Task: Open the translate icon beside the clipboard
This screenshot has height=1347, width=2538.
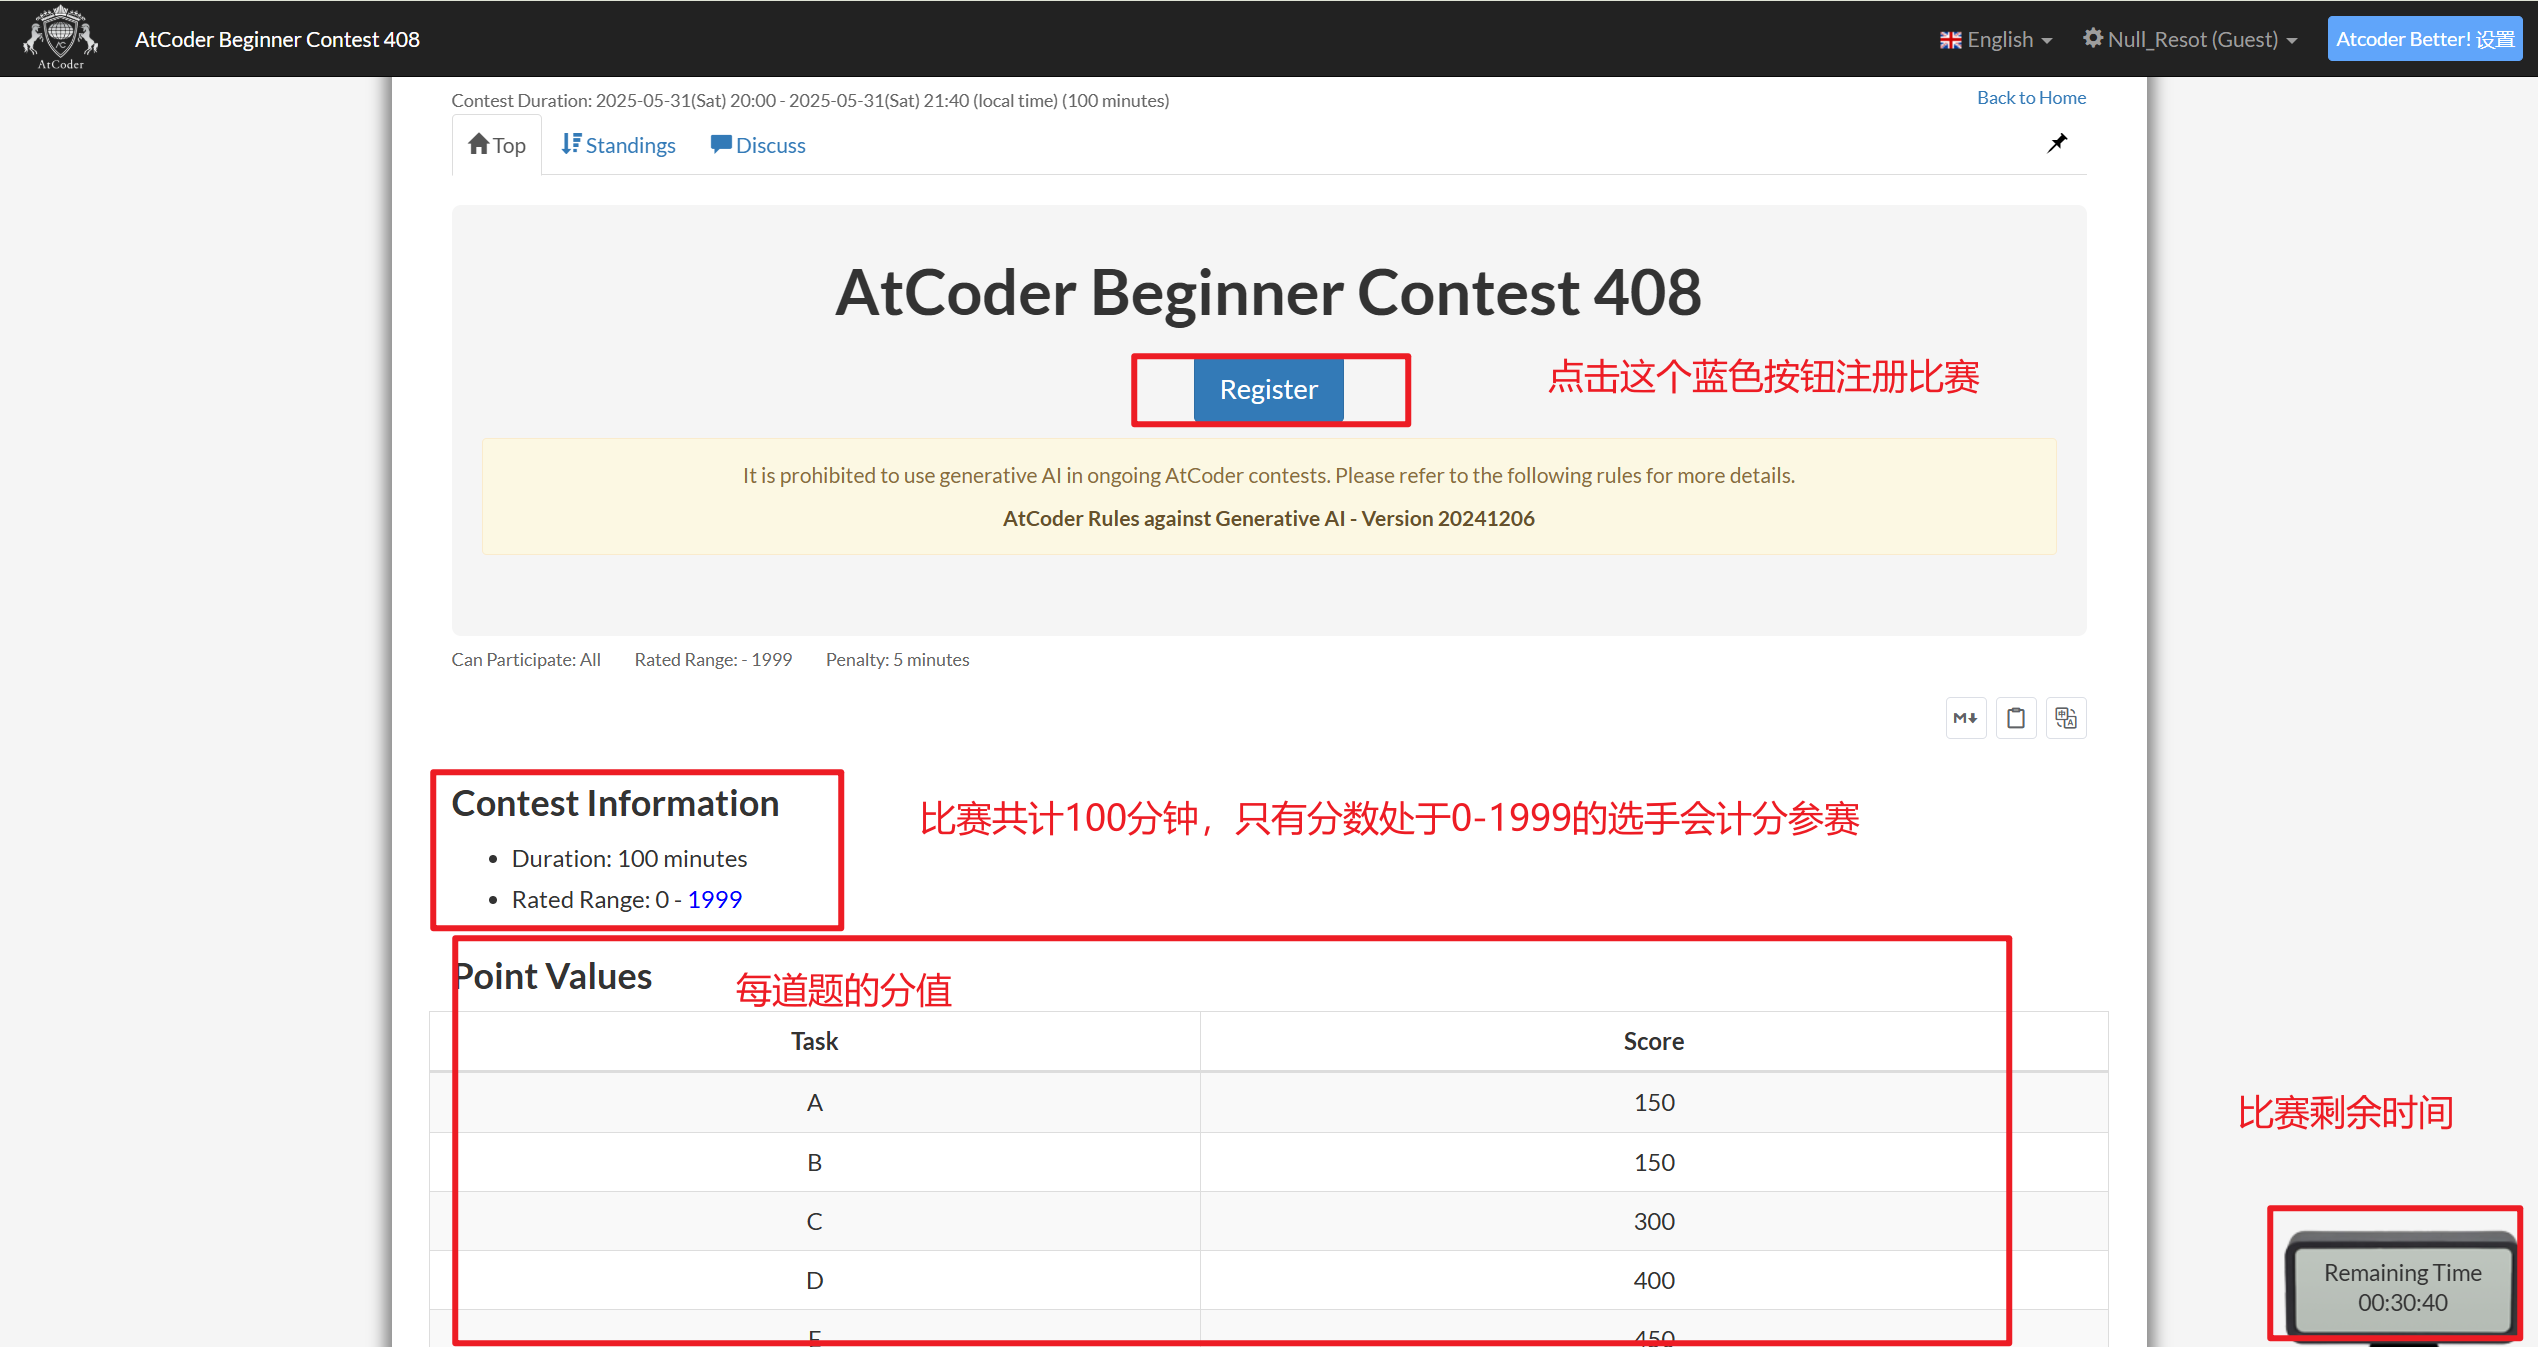Action: pos(2066,718)
